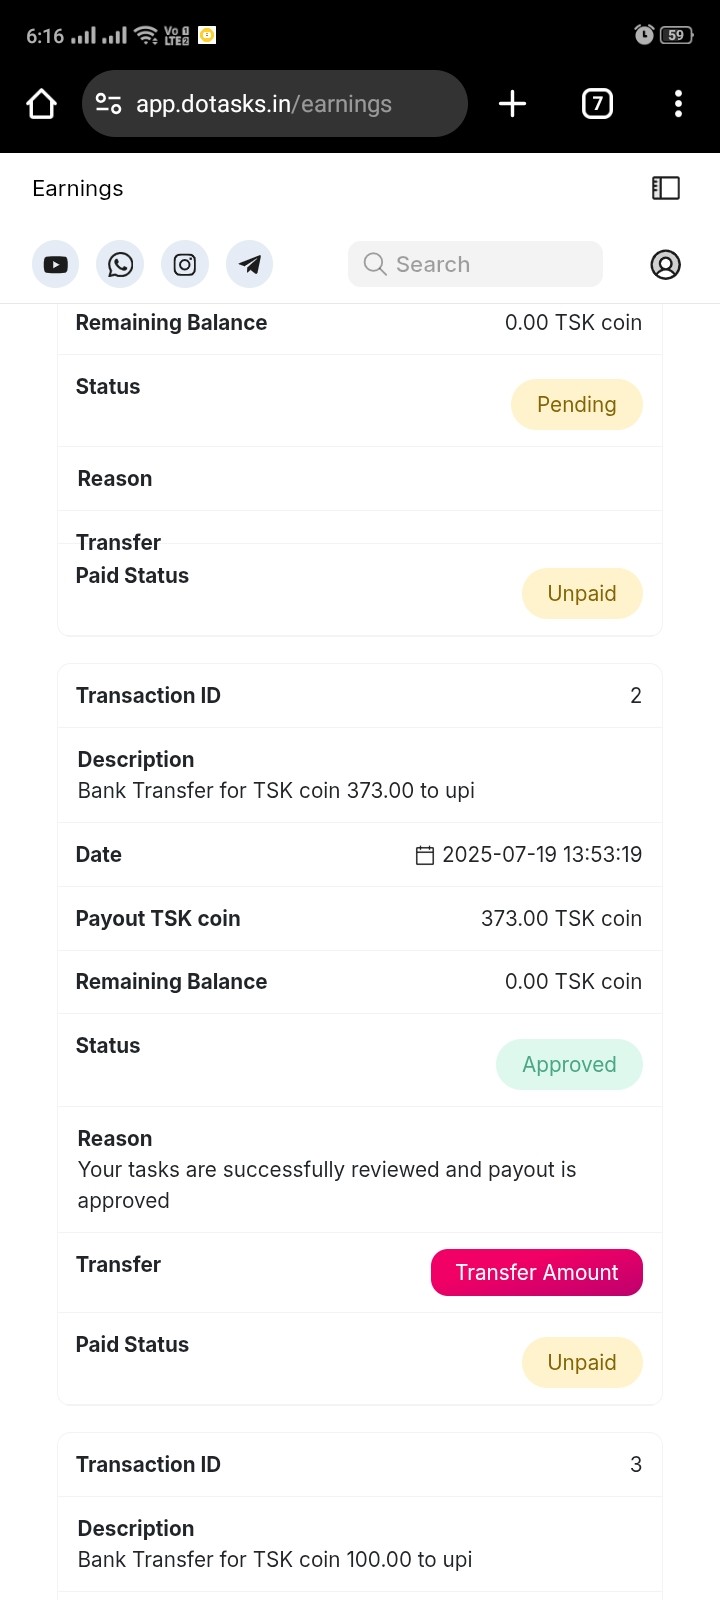720x1600 pixels.
Task: Tap the calendar icon beside the date
Action: click(425, 855)
